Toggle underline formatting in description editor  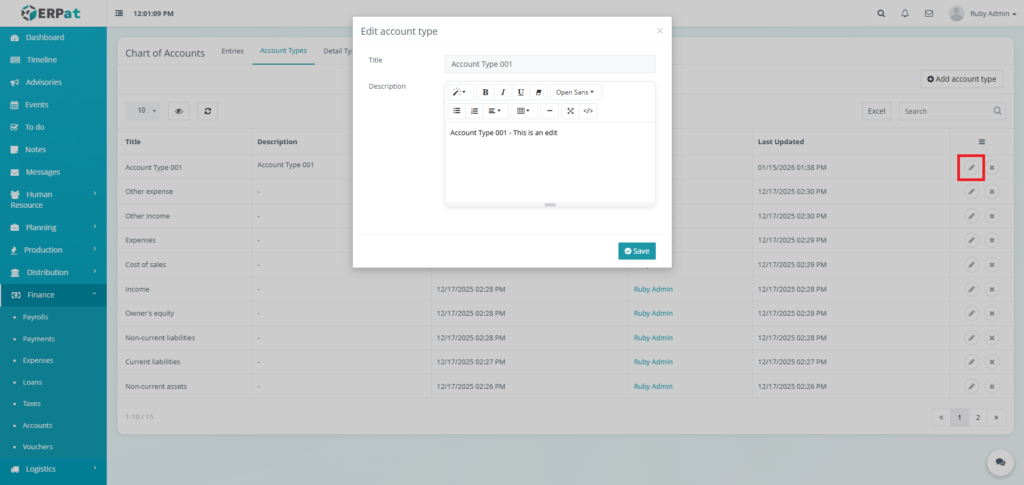[x=520, y=92]
